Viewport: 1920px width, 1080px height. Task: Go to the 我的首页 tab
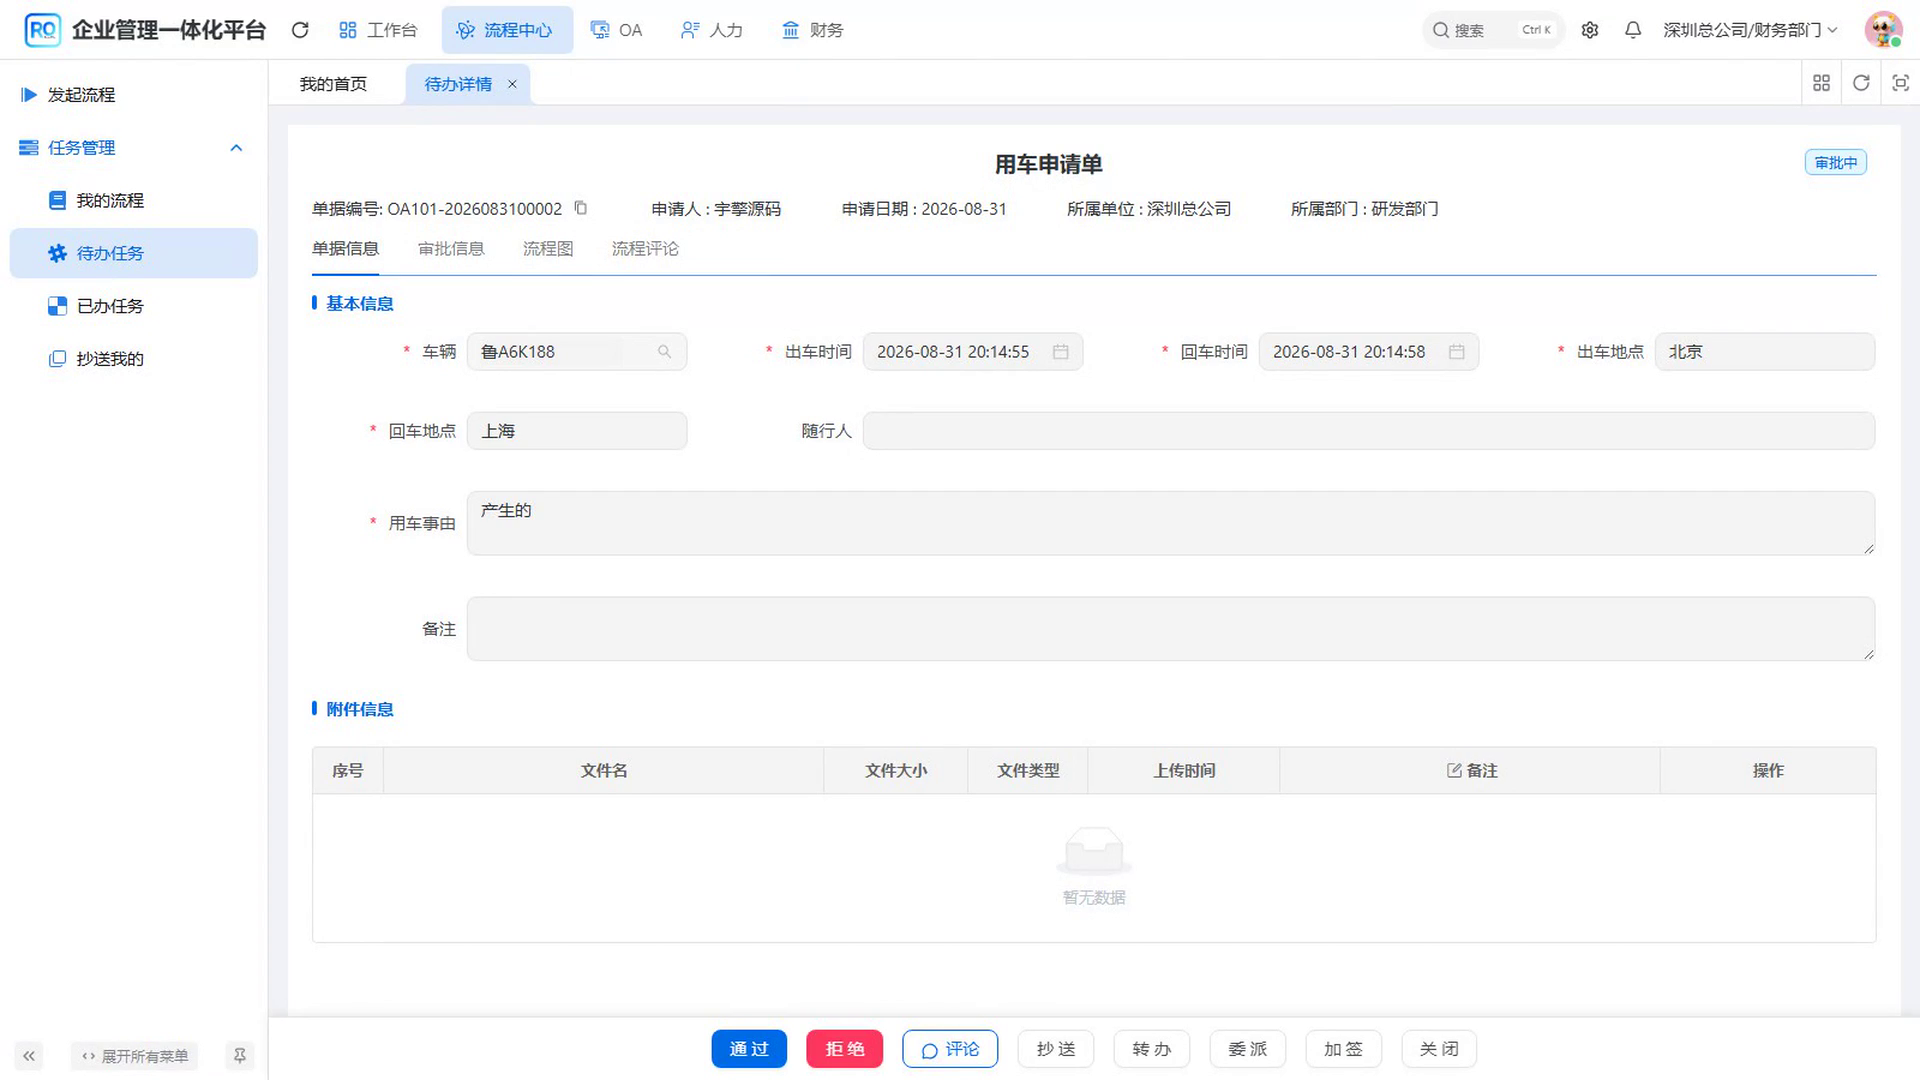point(333,84)
